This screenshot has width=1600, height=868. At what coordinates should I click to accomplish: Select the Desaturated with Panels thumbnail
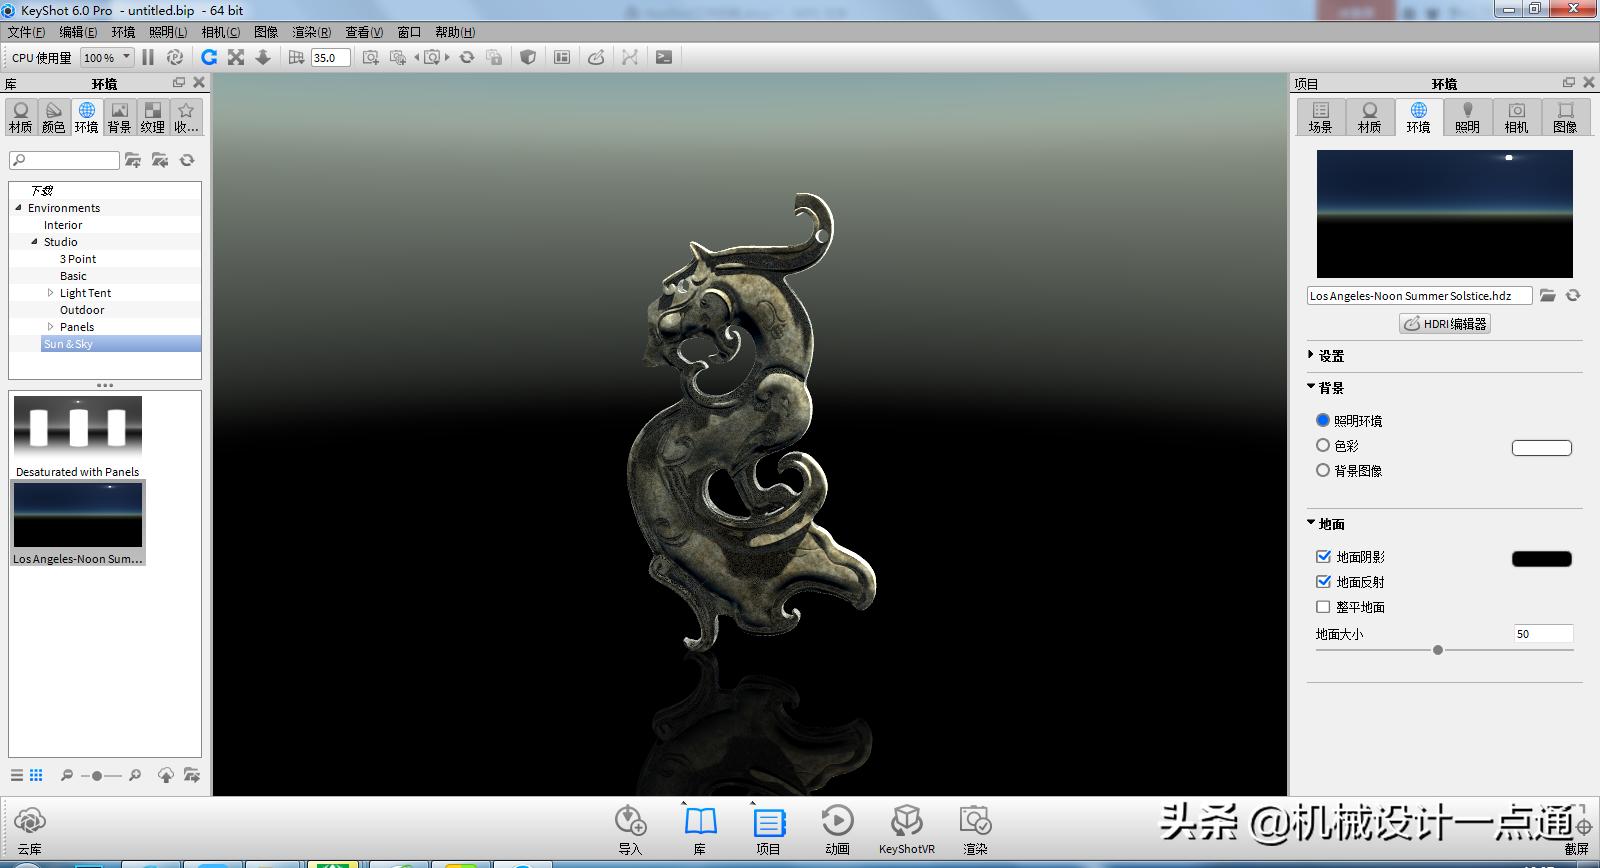click(78, 430)
